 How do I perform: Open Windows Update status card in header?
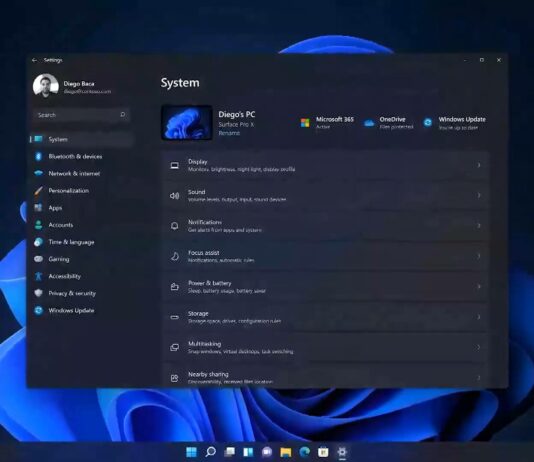454,123
